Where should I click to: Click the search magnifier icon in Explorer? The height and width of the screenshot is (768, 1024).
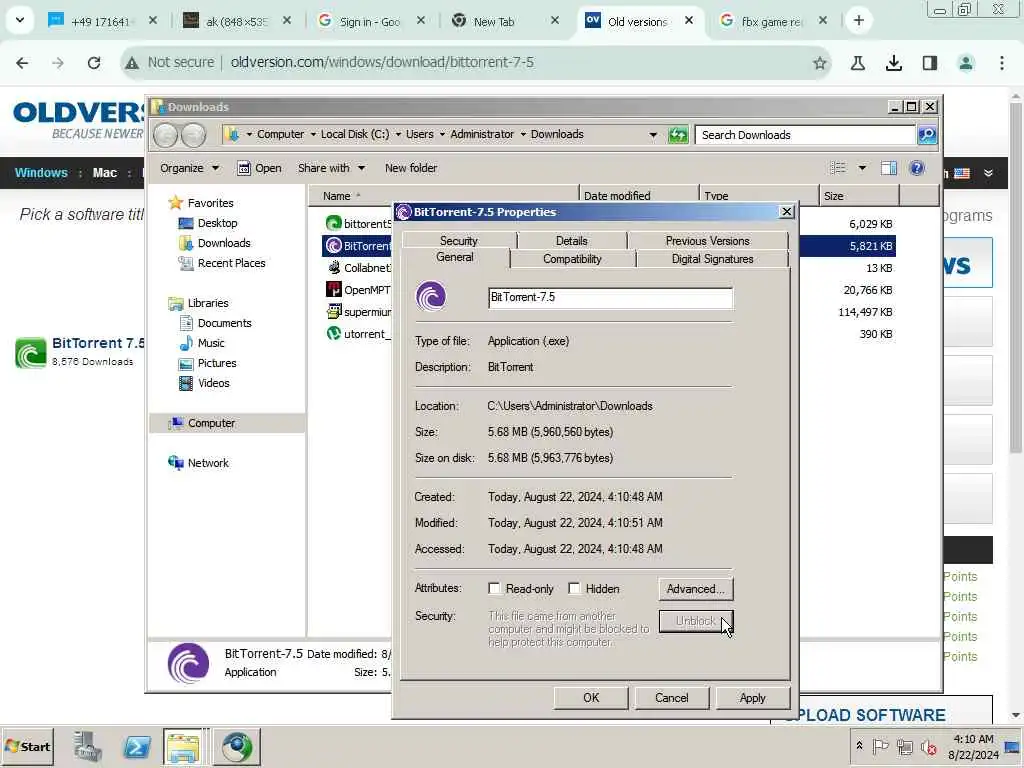[x=927, y=135]
